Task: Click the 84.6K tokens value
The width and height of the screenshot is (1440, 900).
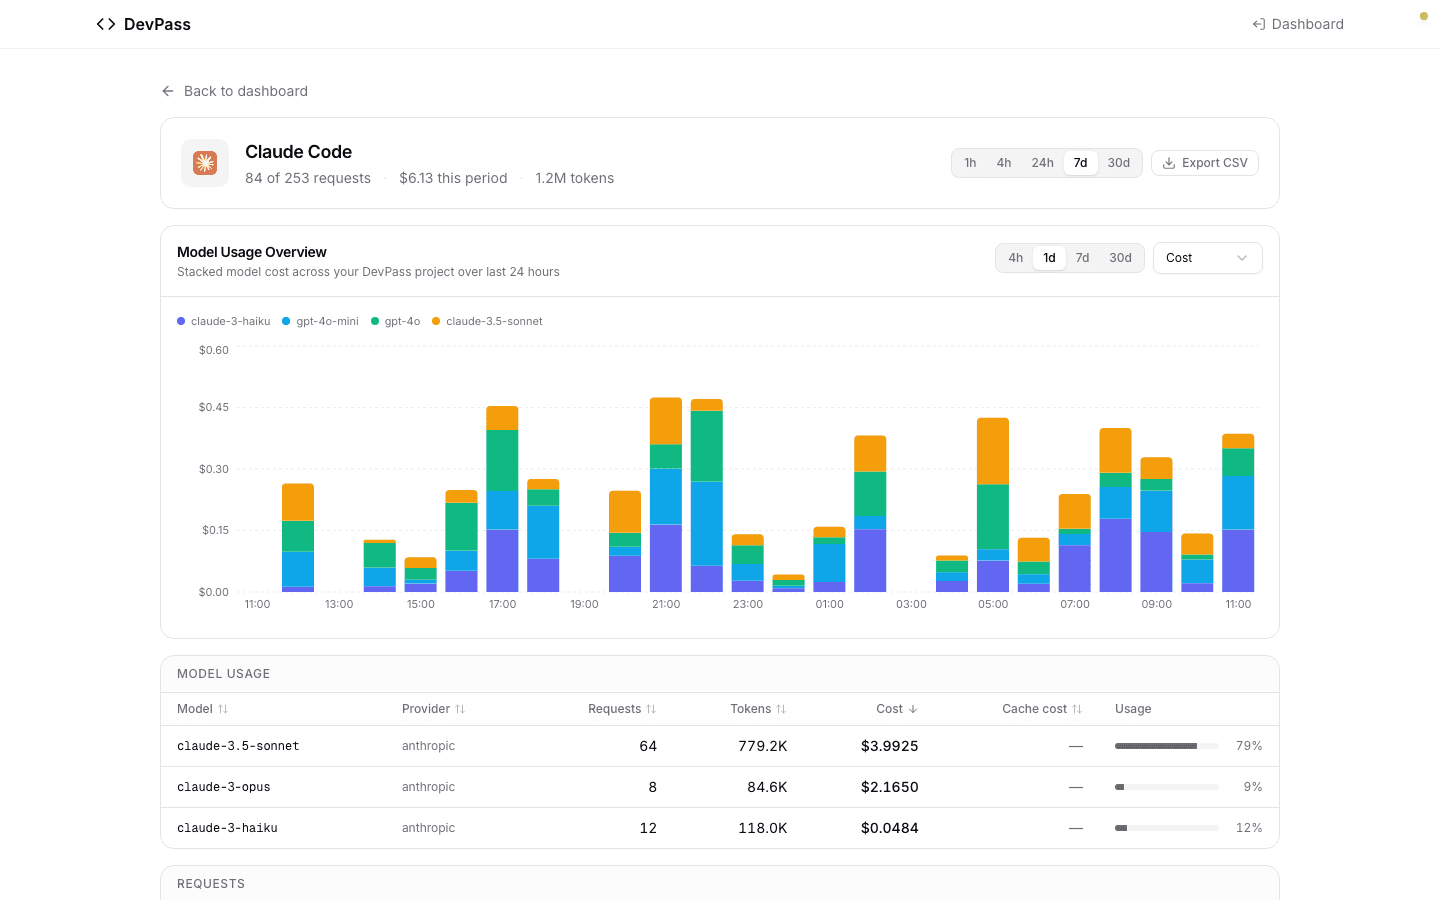Action: pyautogui.click(x=767, y=787)
